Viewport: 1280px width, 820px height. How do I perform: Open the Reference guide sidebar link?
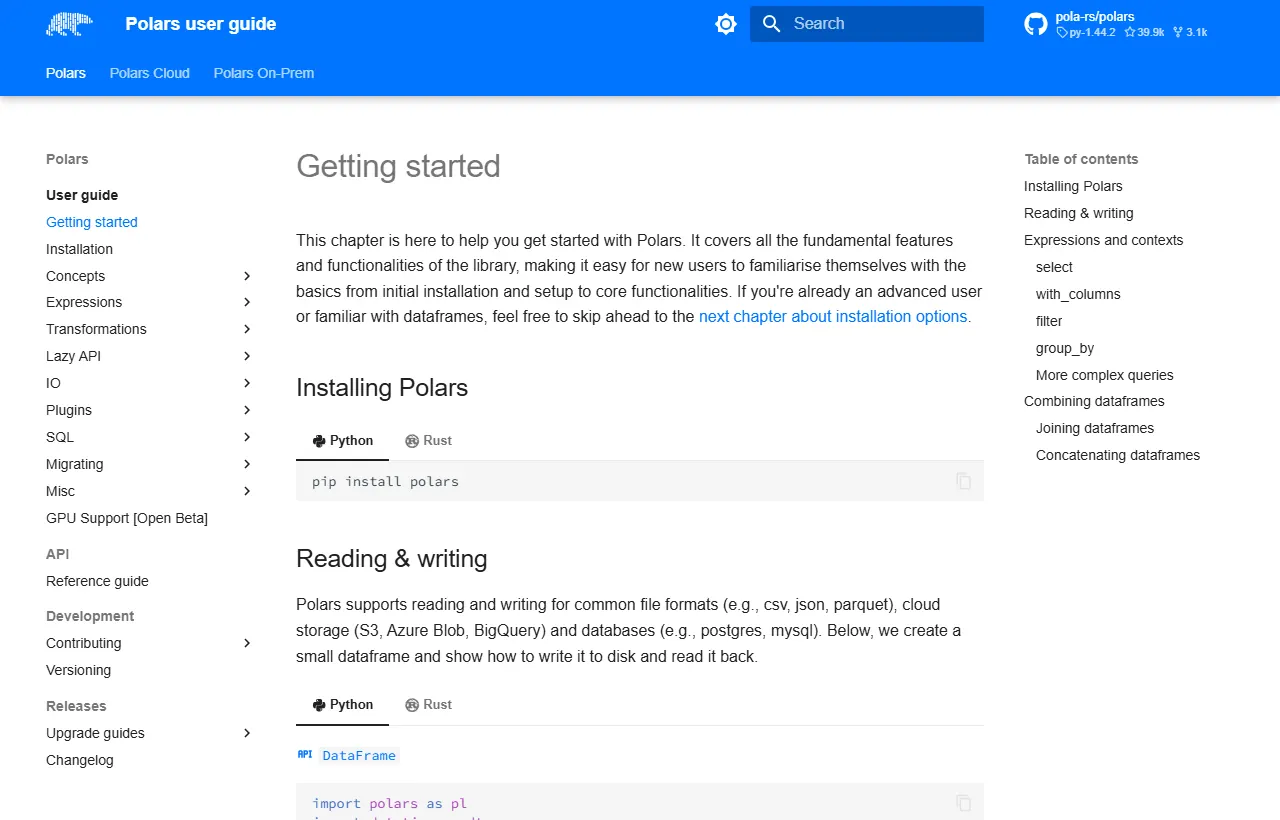point(97,581)
